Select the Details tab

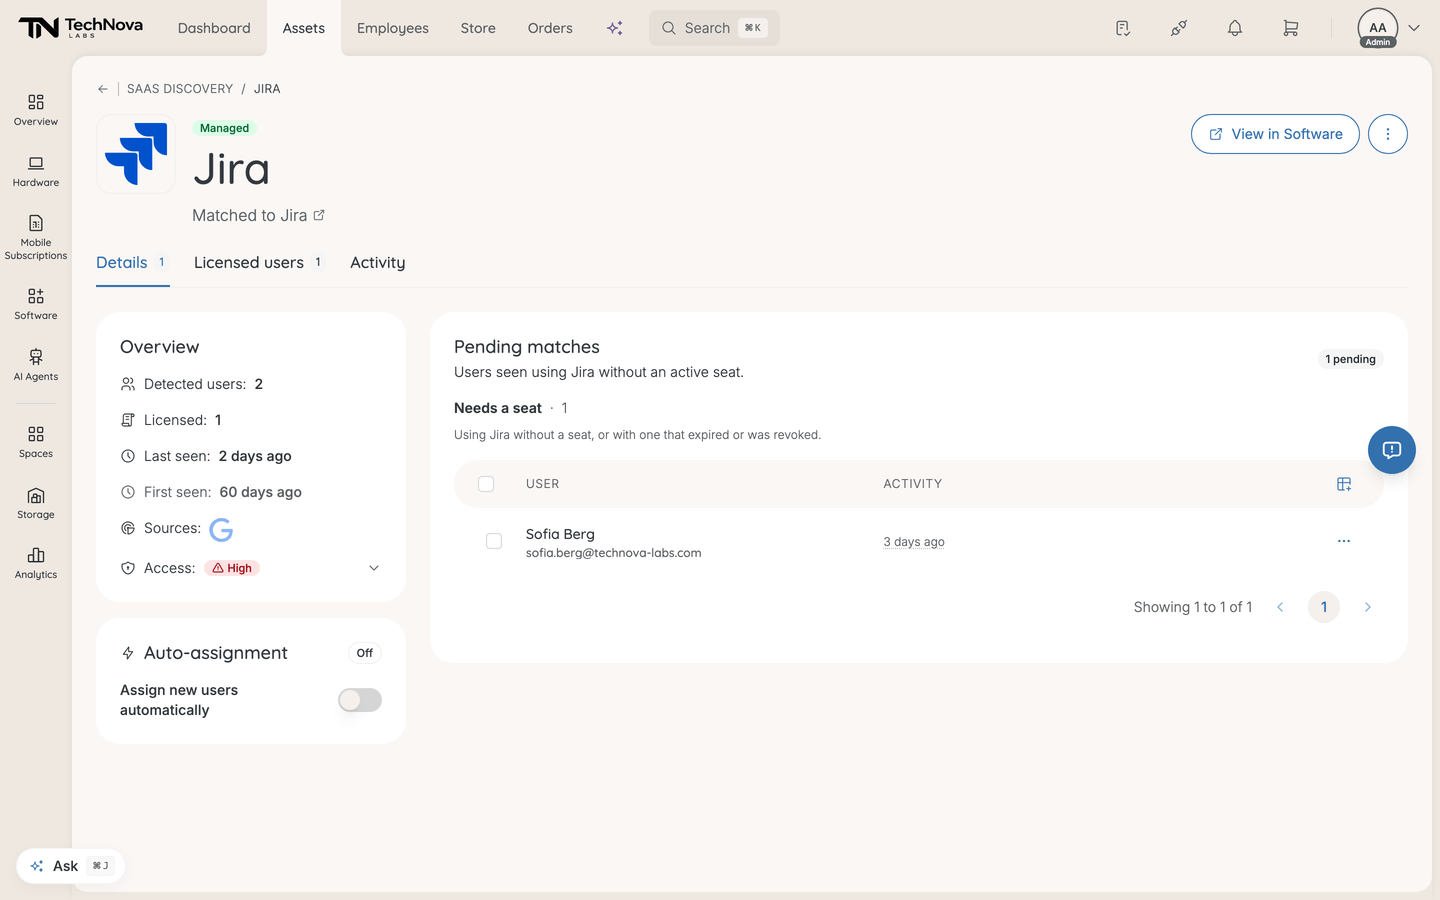132,262
